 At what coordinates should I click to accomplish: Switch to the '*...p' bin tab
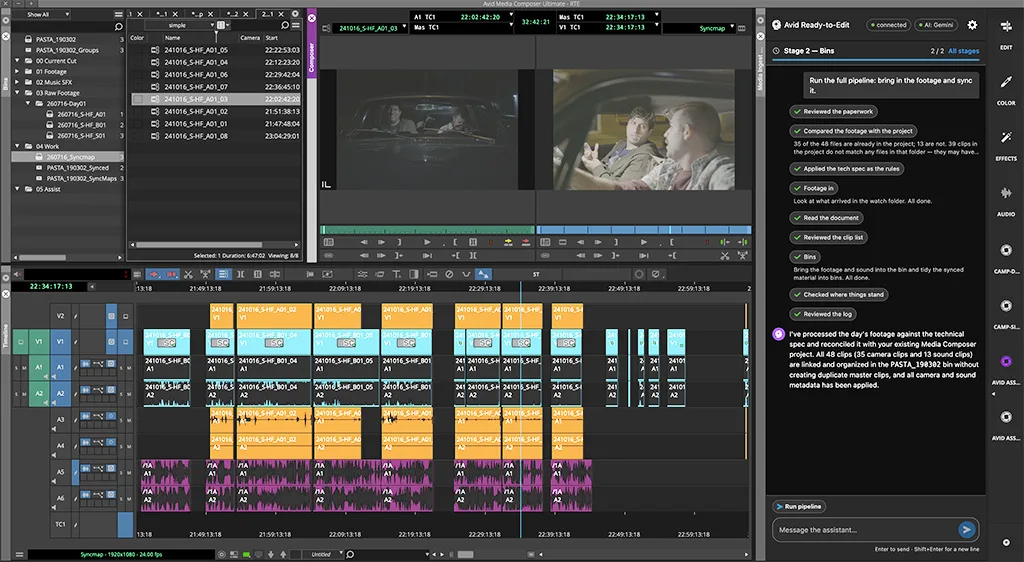[201, 14]
